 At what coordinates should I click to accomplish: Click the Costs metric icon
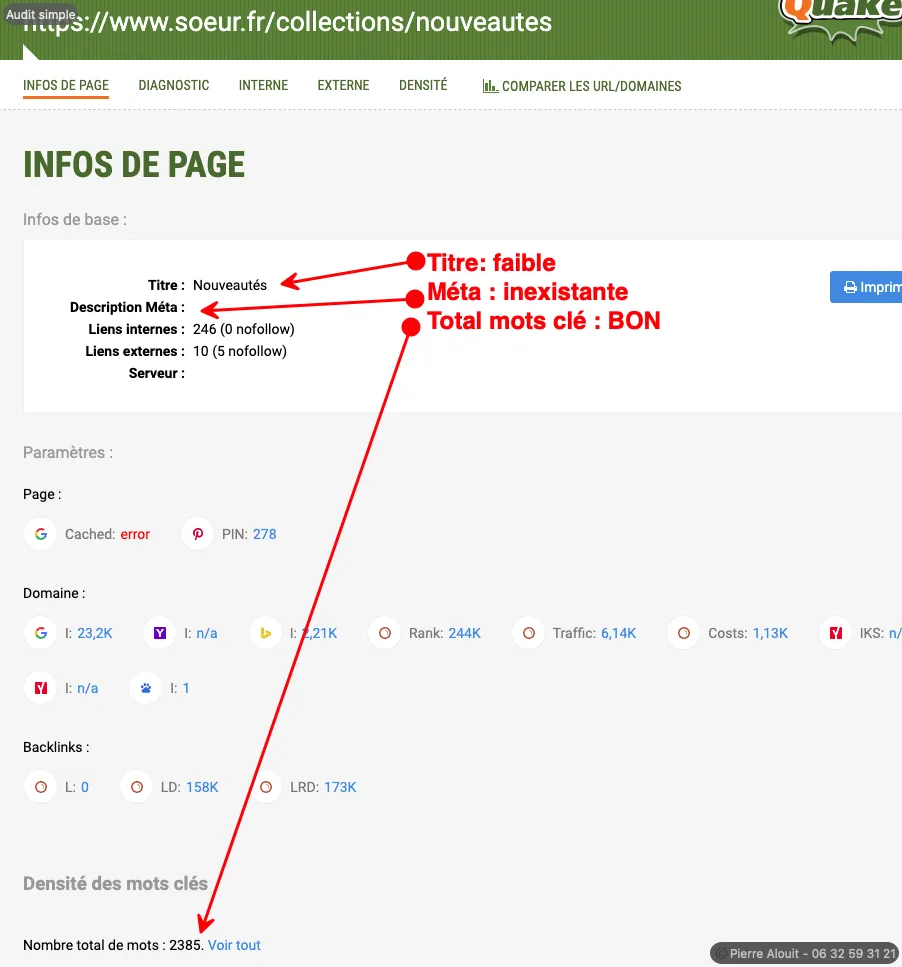click(x=684, y=633)
